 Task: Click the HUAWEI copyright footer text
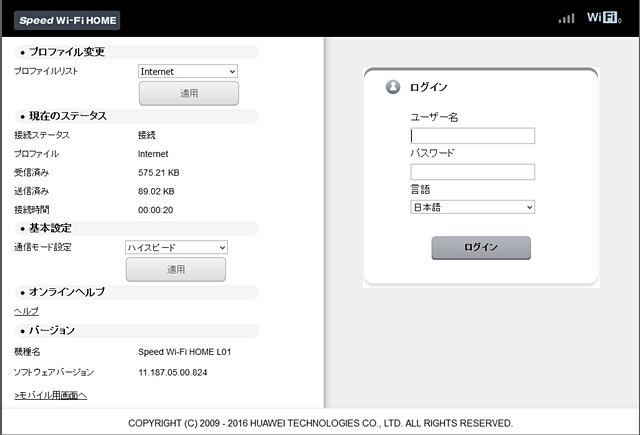click(x=320, y=423)
